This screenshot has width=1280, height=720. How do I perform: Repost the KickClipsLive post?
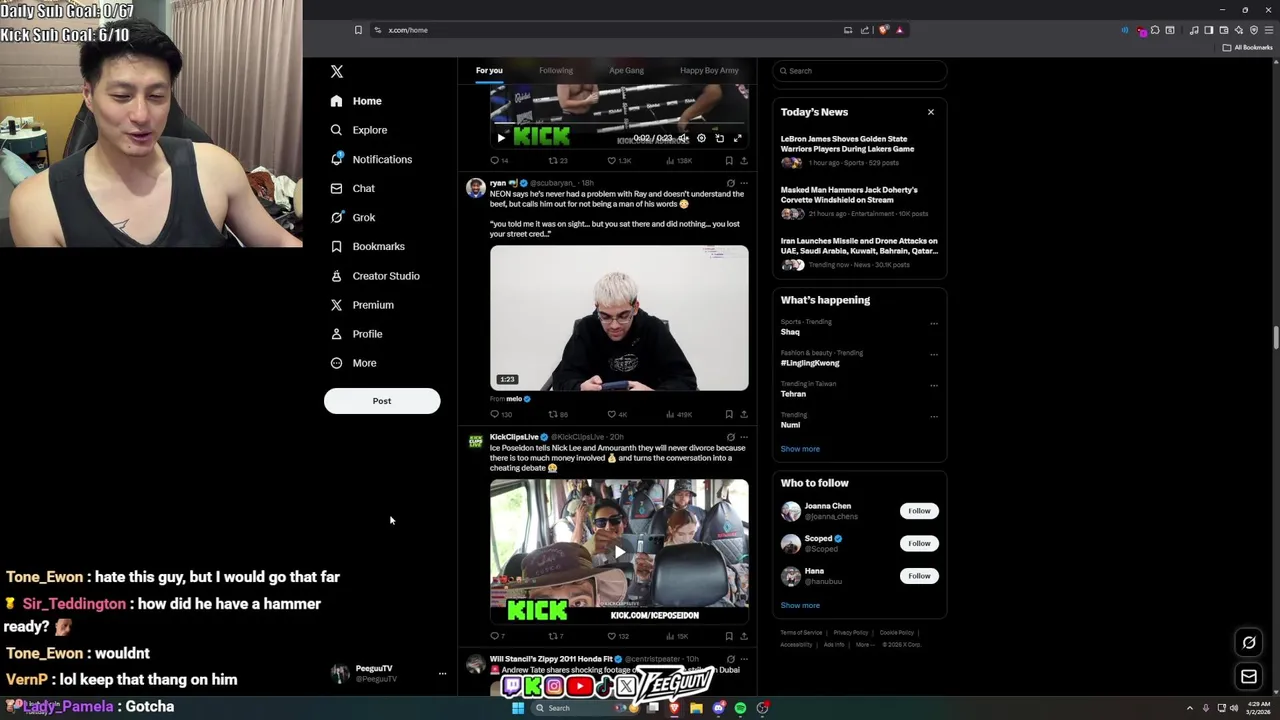coord(556,636)
